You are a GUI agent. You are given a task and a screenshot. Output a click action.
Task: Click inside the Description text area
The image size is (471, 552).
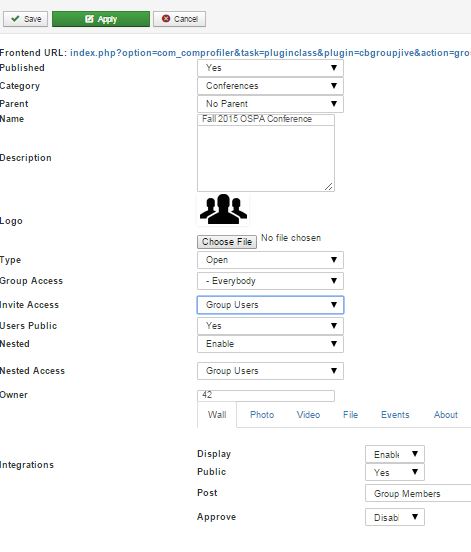(x=266, y=159)
